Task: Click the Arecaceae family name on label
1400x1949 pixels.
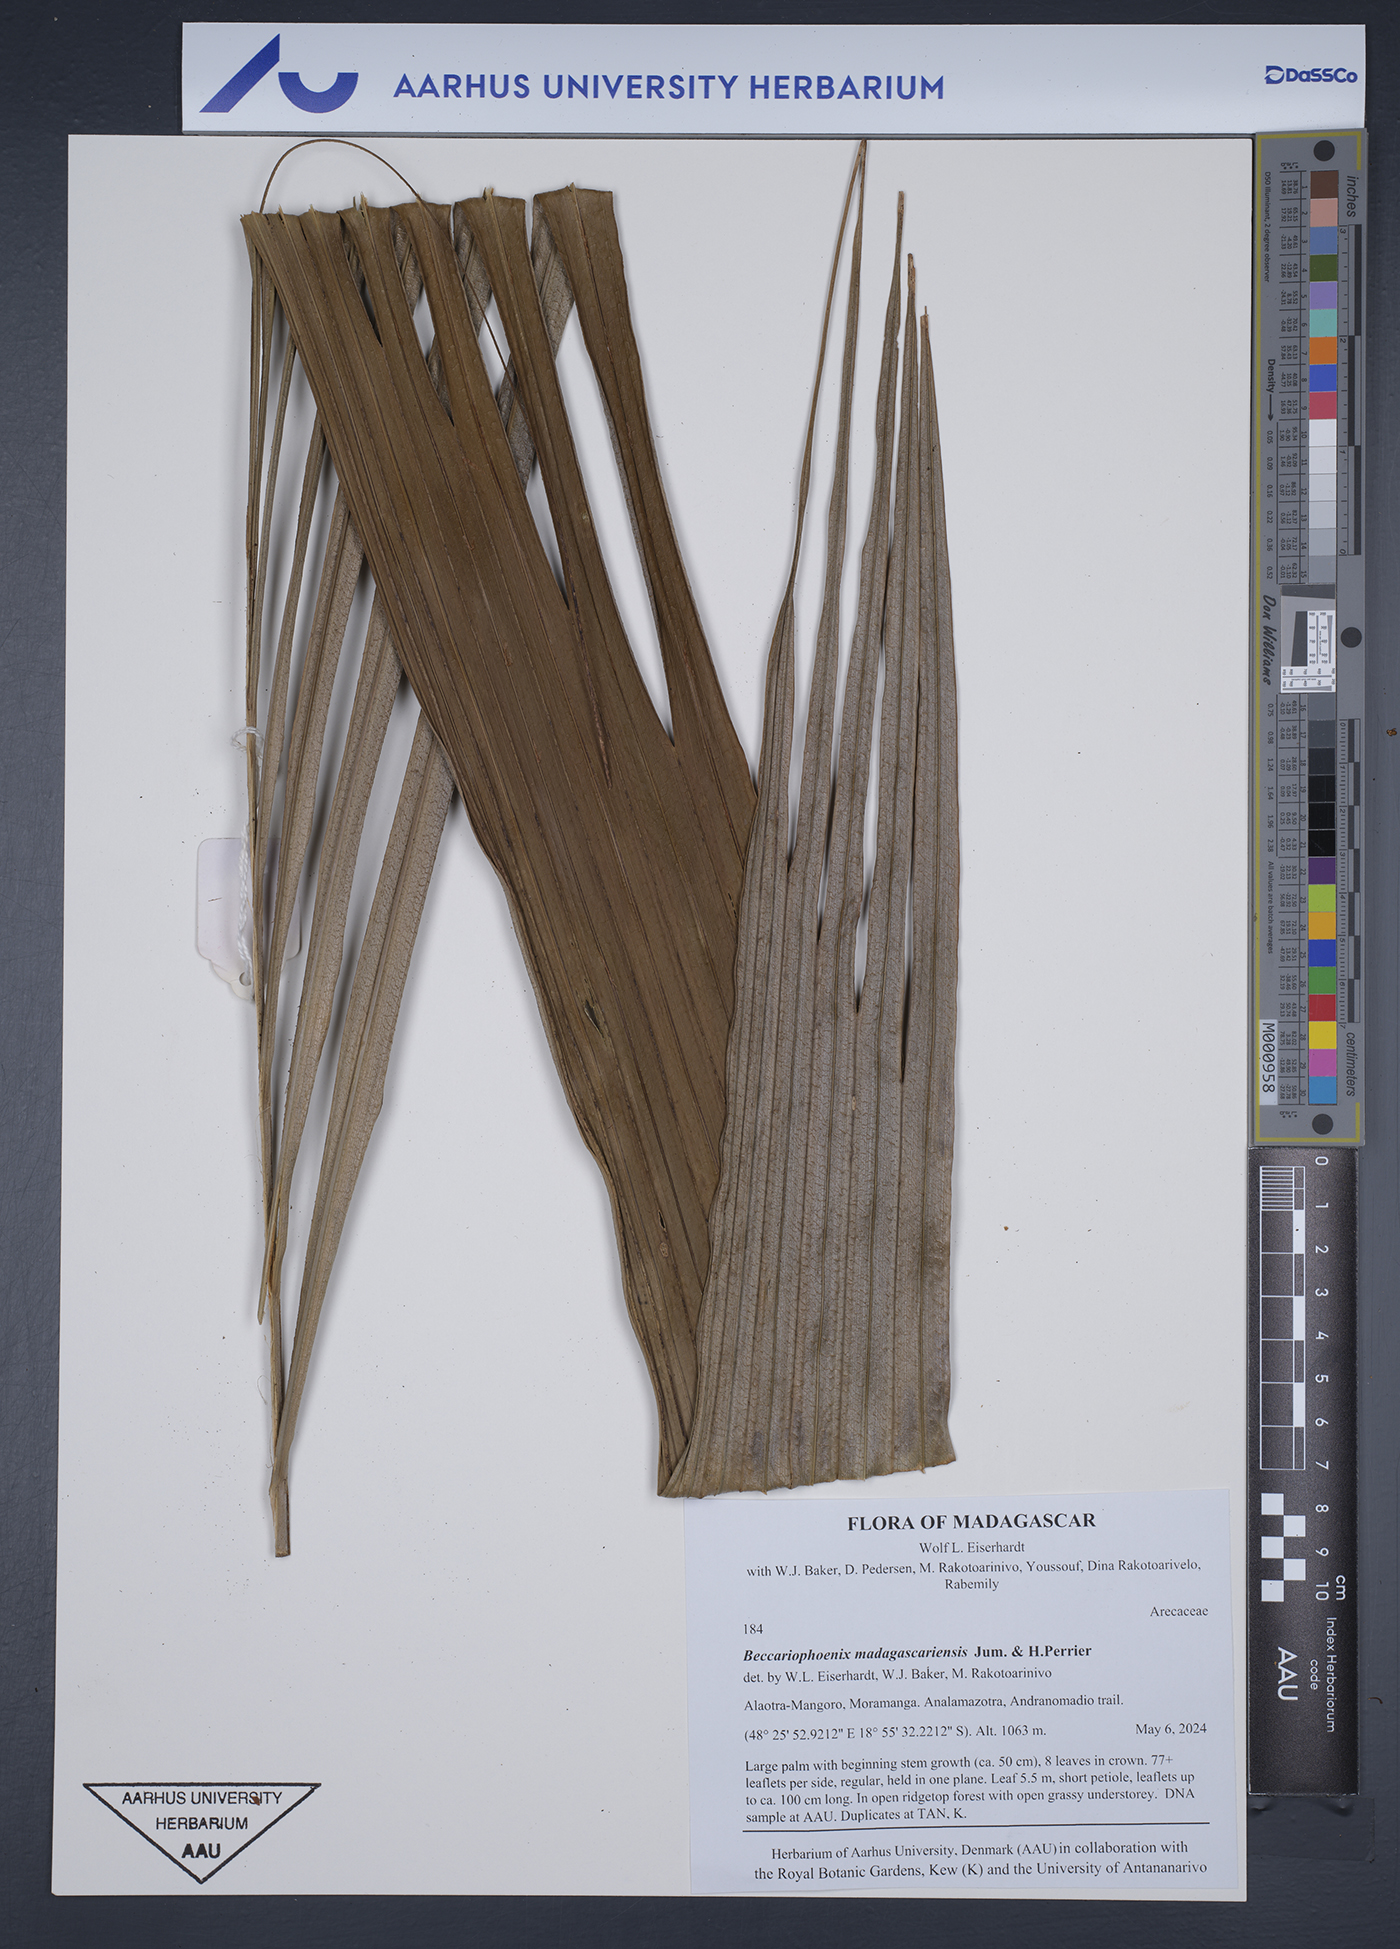Action: [1178, 1611]
